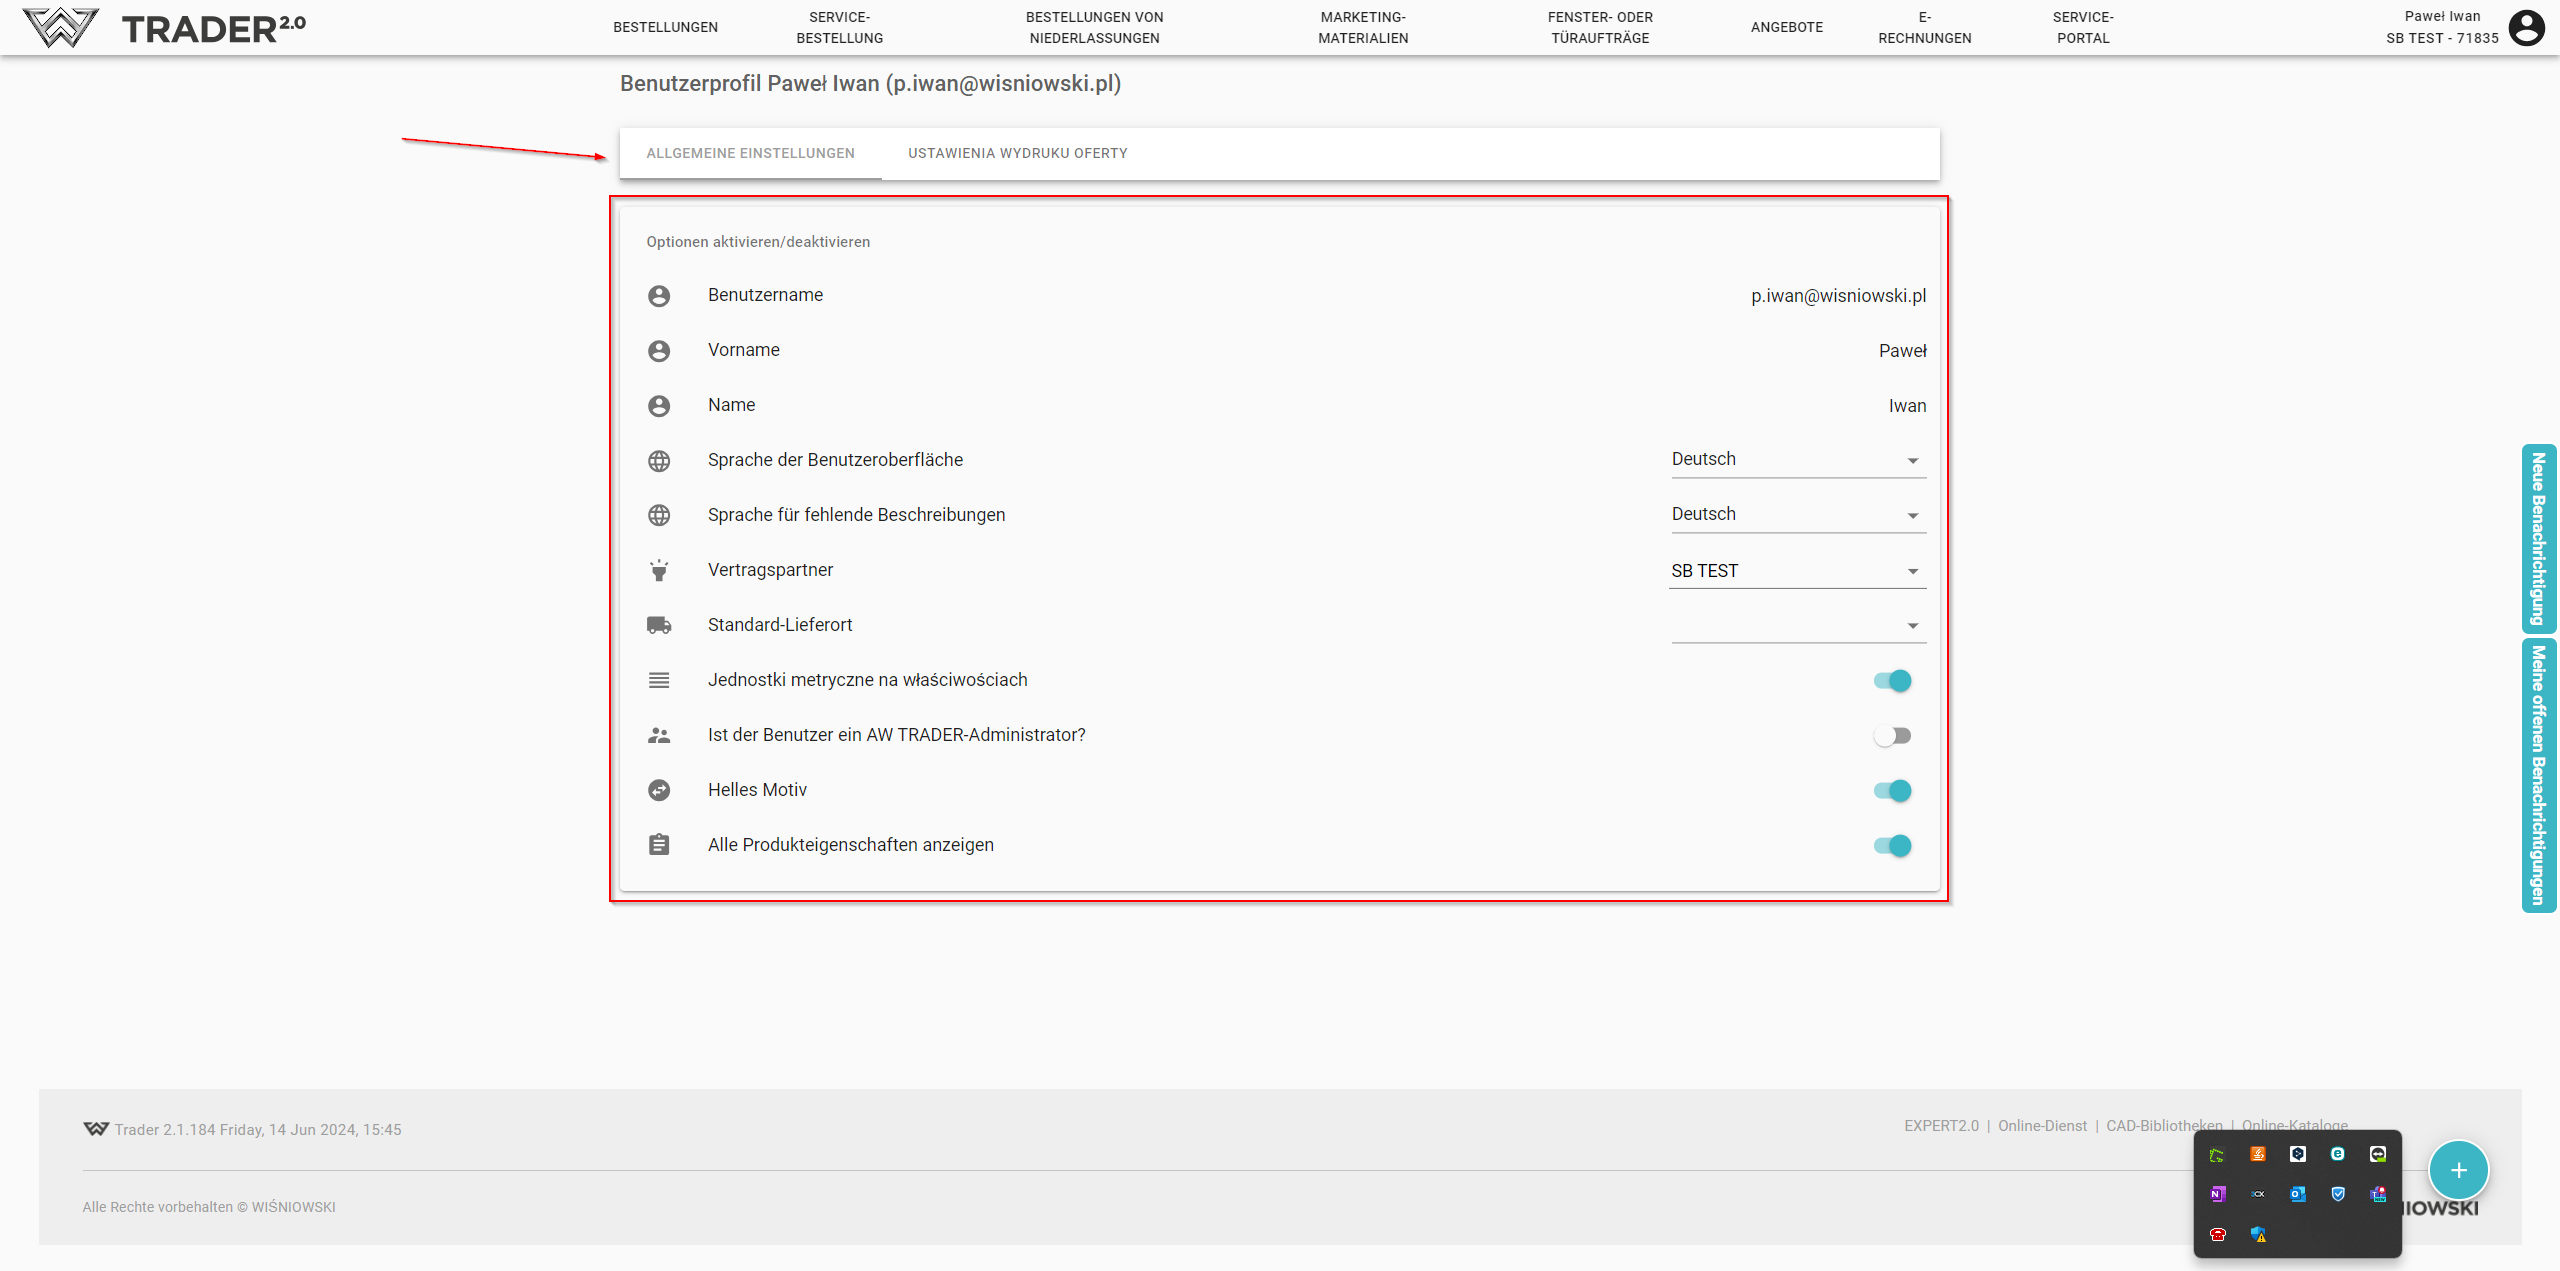Open Outlook from the system tray popup

(x=2297, y=1194)
